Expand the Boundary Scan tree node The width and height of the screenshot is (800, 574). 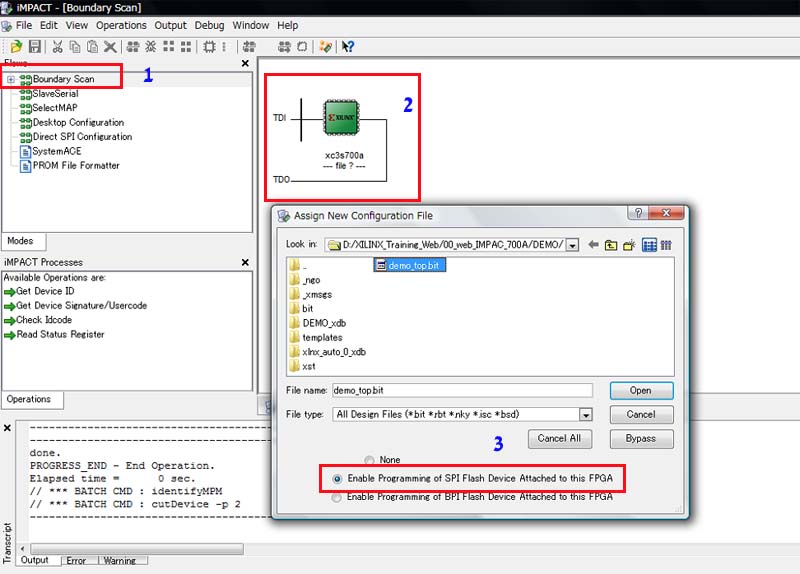[x=11, y=80]
